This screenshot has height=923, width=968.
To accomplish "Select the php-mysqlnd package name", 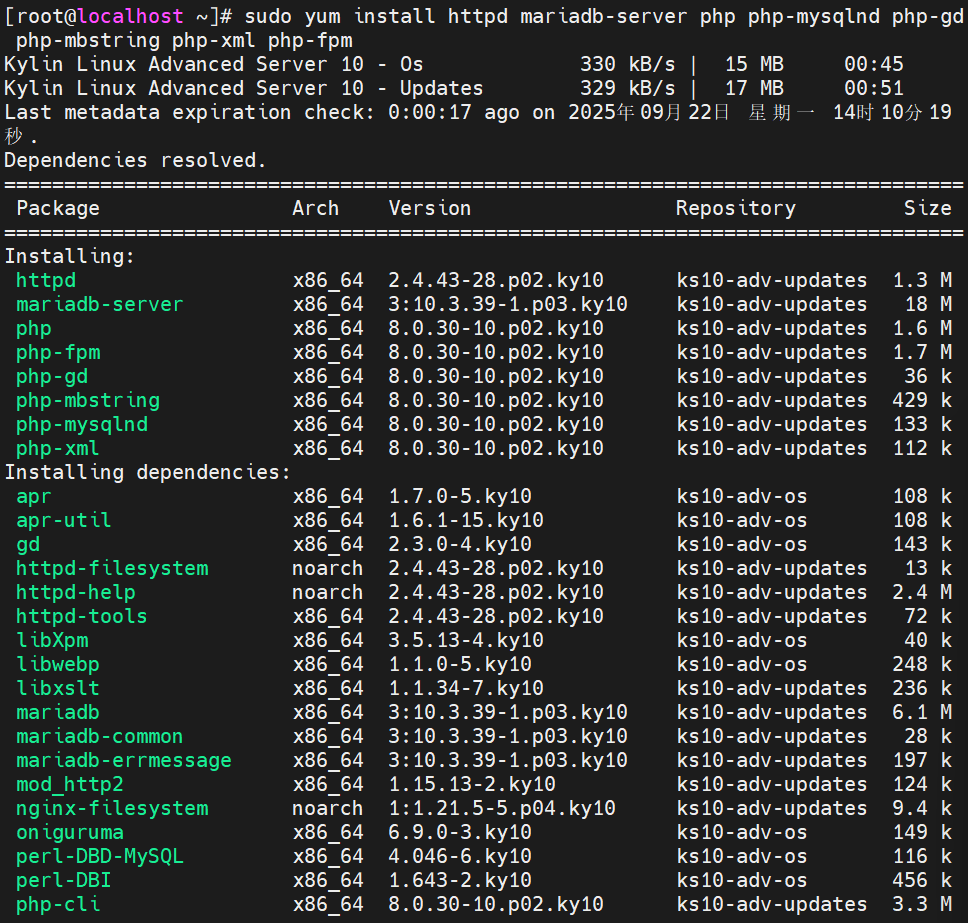I will [81, 425].
